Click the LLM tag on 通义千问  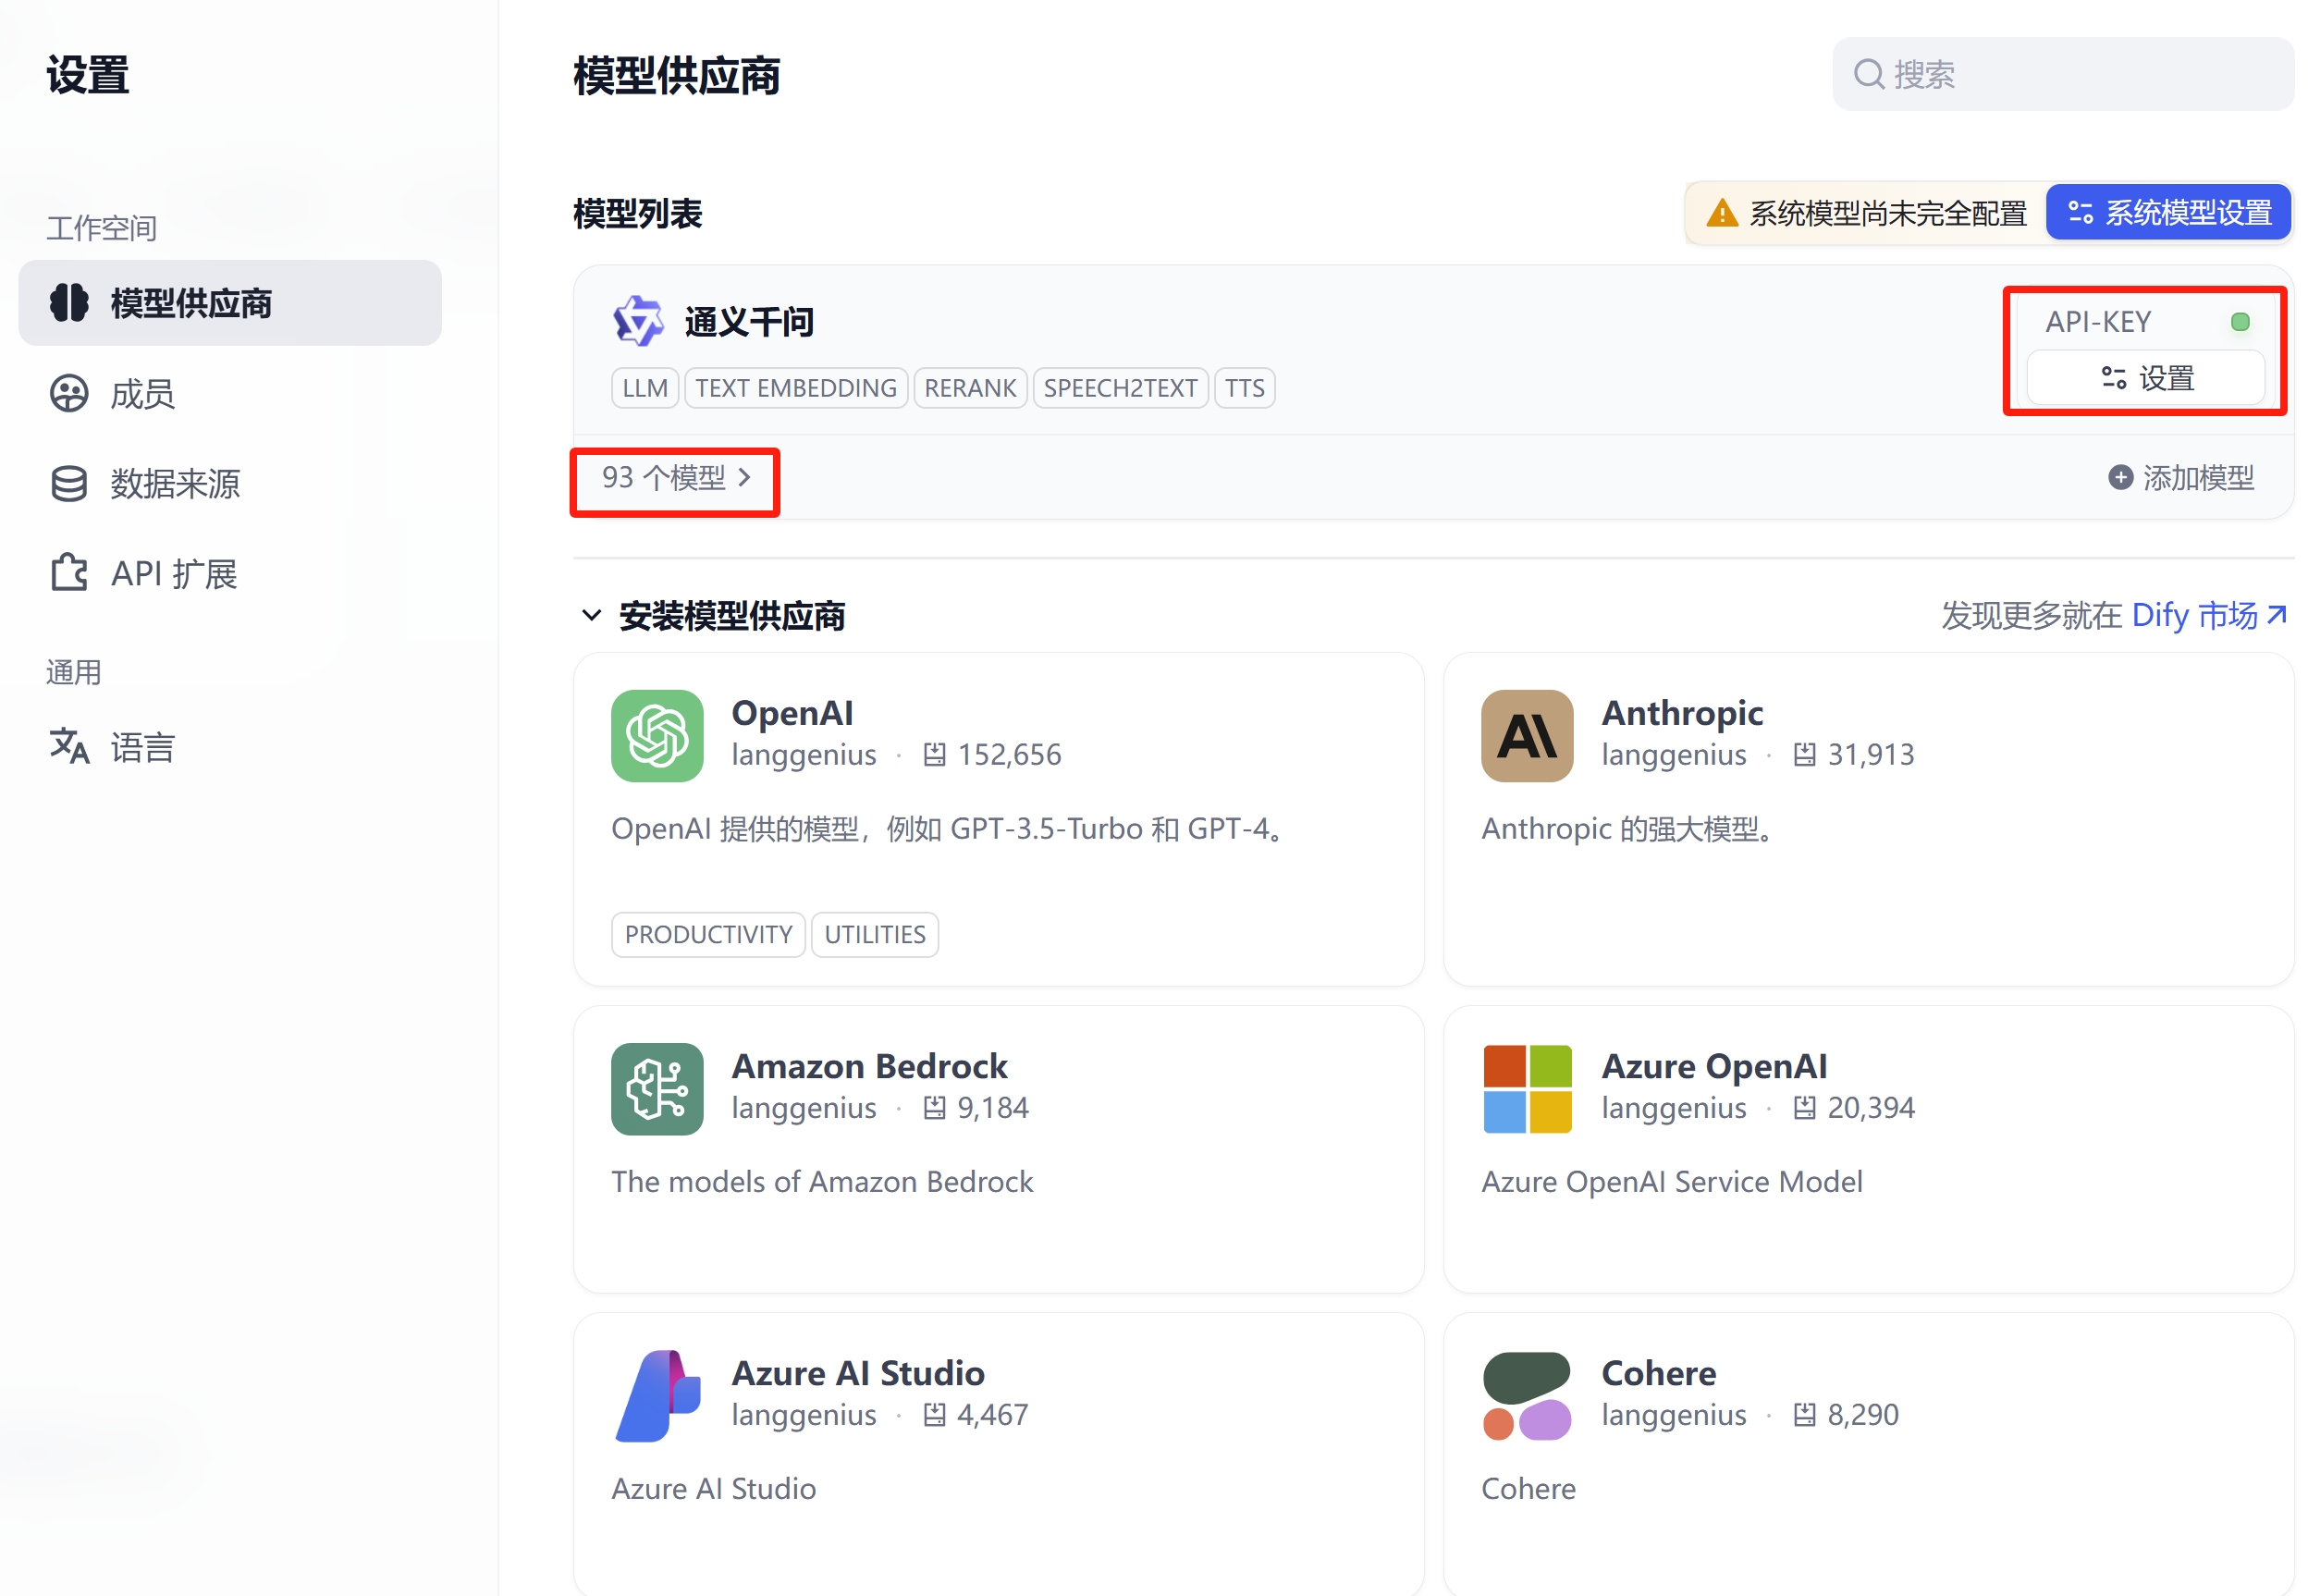645,388
